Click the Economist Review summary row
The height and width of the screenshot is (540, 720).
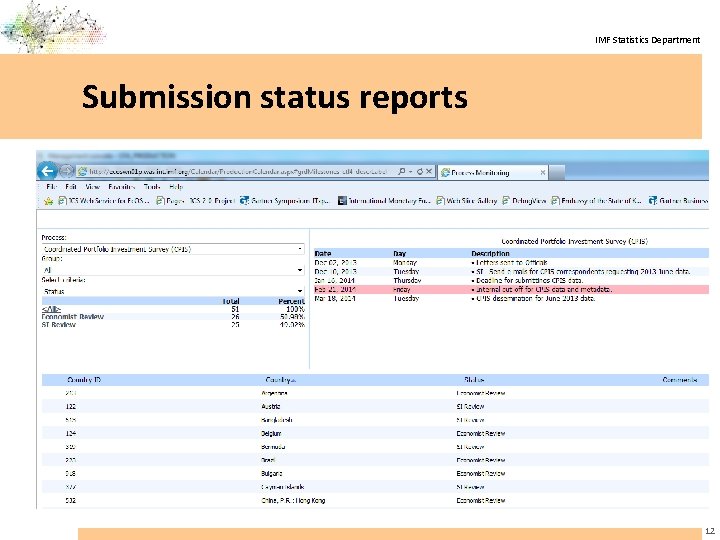[x=173, y=317]
